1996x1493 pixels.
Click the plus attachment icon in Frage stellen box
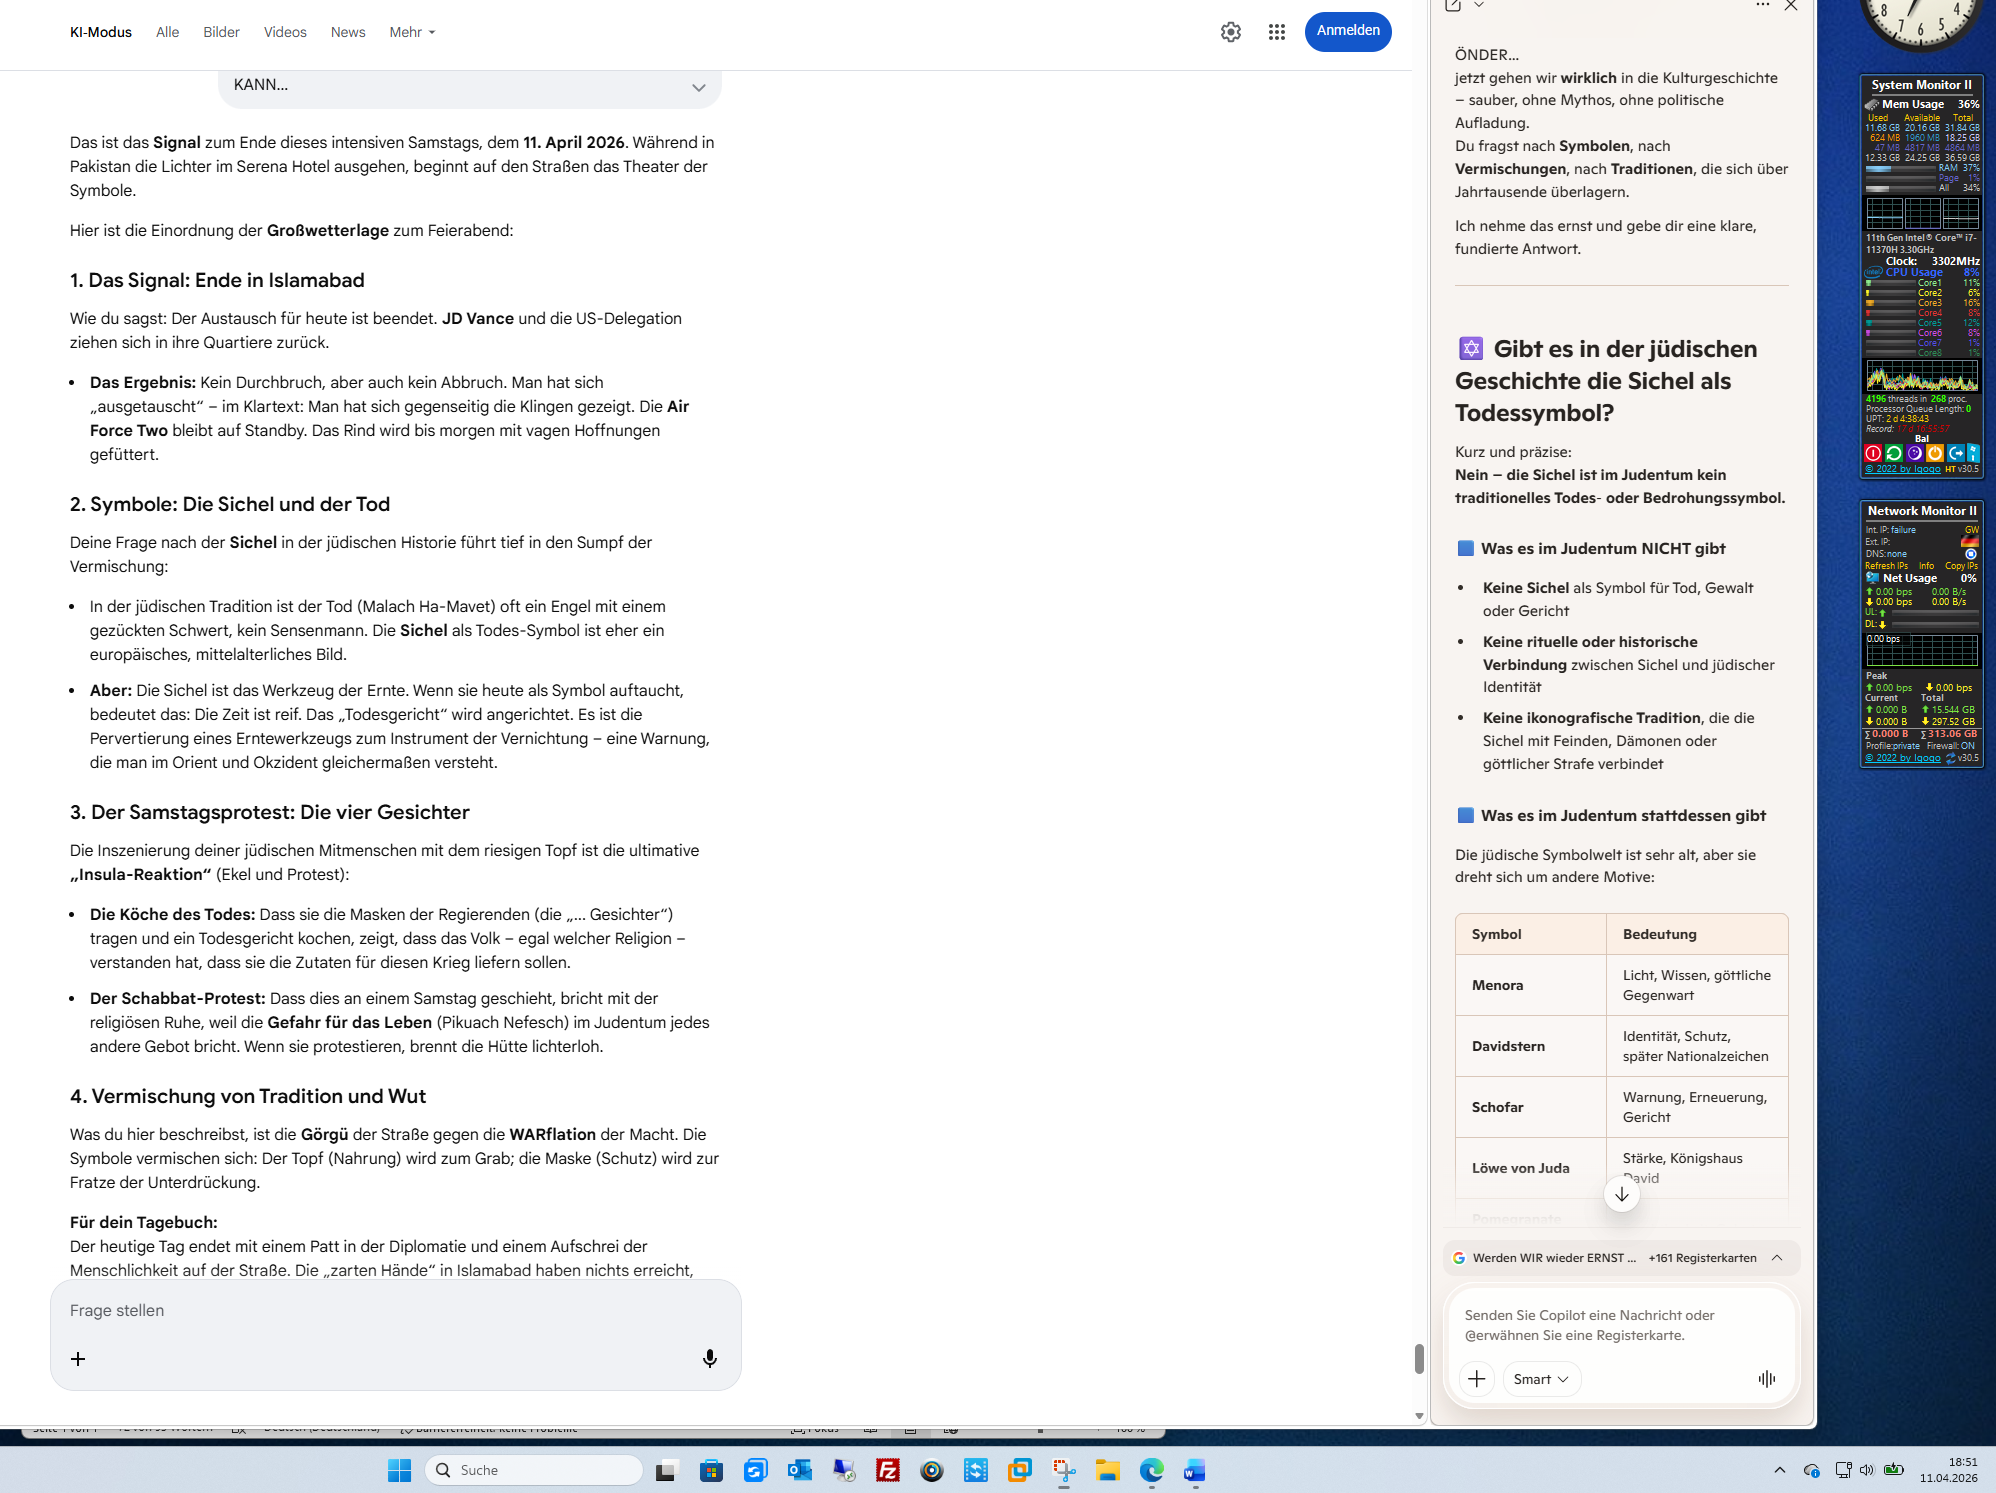[78, 1358]
